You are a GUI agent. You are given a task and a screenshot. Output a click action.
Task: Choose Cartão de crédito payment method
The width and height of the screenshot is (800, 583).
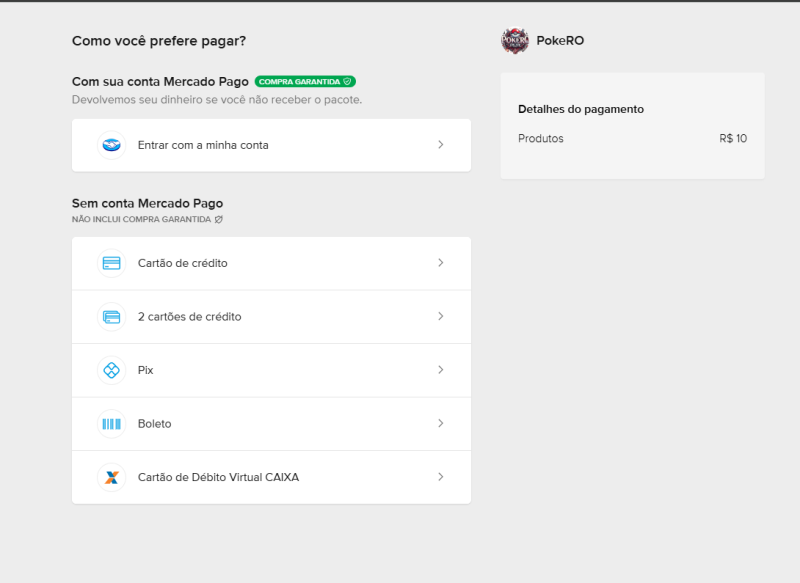(x=183, y=263)
